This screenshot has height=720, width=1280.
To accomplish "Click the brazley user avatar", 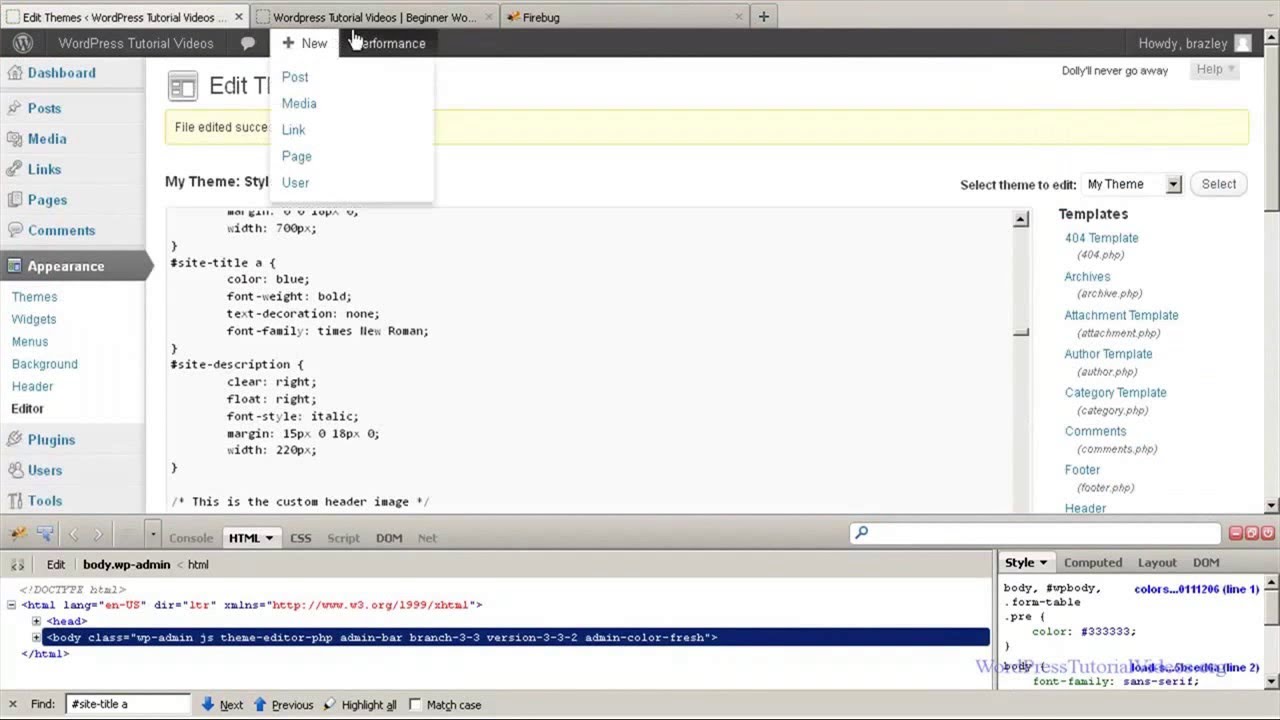I will pyautogui.click(x=1243, y=44).
